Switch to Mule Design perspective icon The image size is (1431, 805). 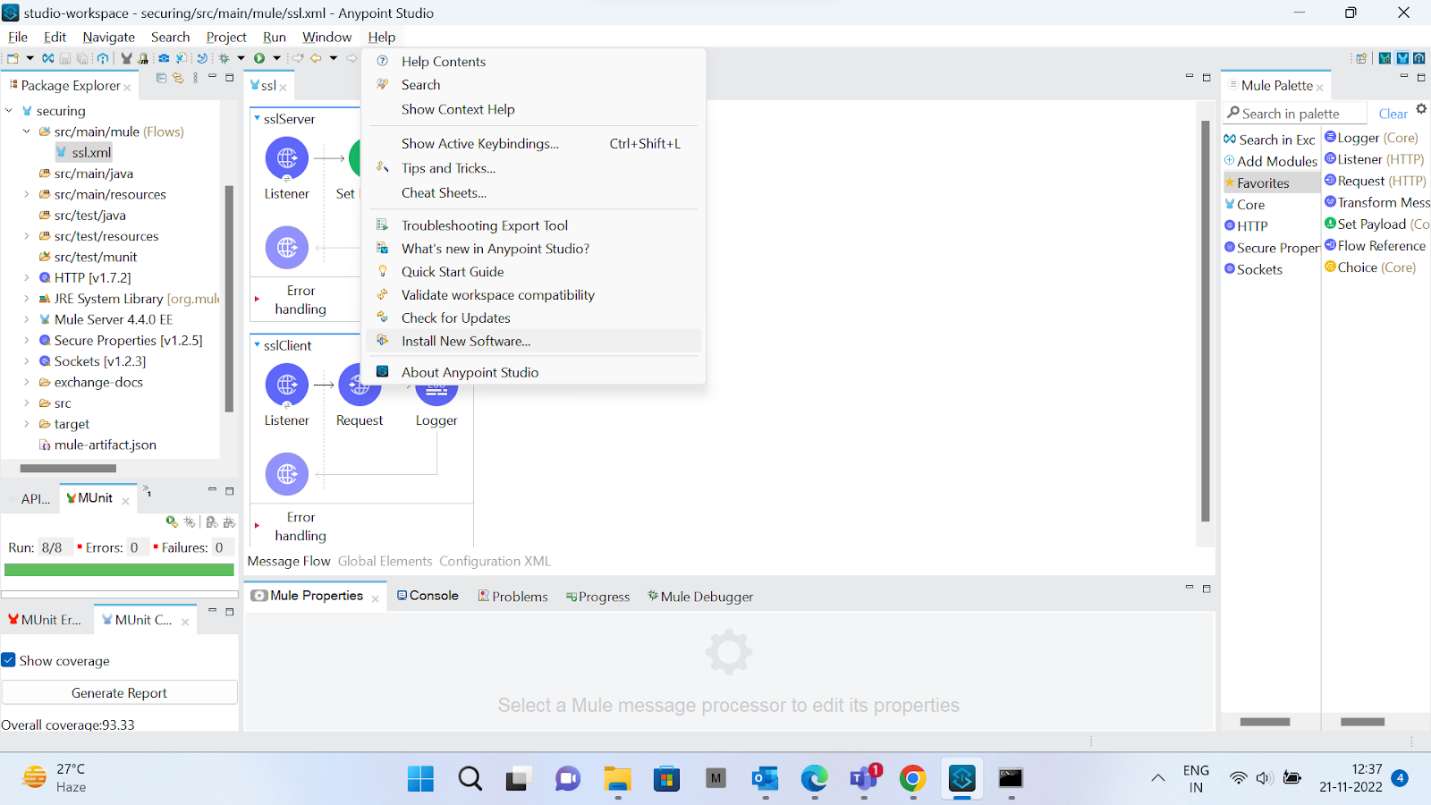1402,58
